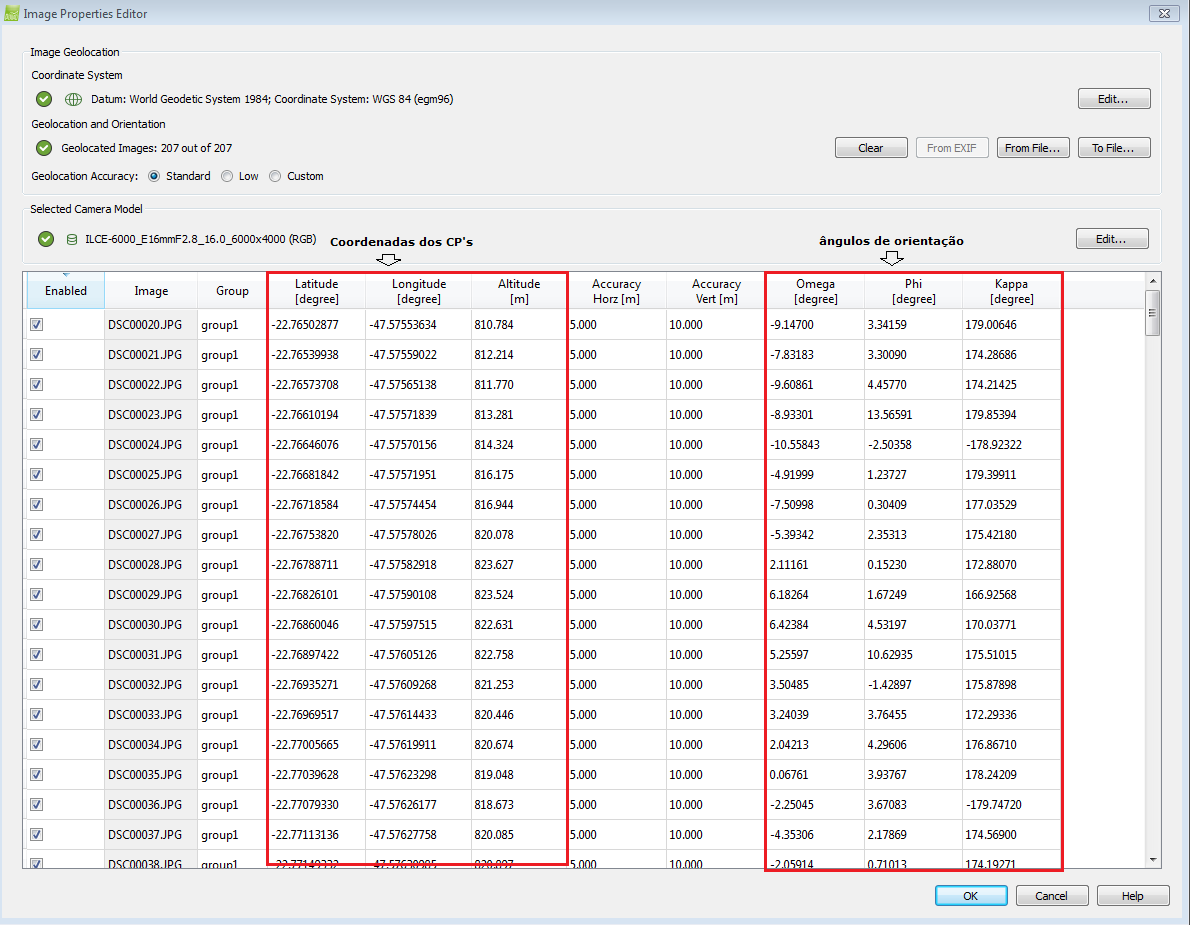Toggle the checkbox for DSC00036.JPG

coord(36,804)
